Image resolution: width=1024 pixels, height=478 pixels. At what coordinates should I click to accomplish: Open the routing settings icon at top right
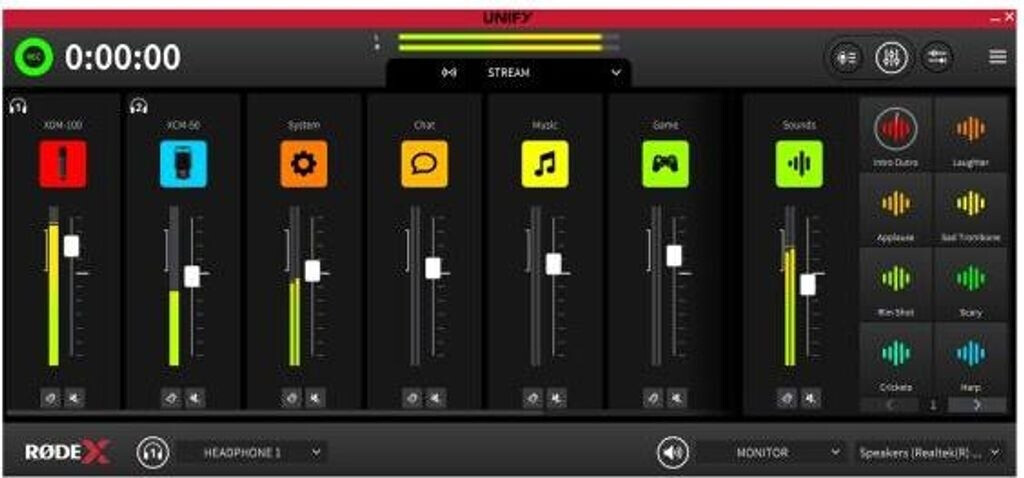(x=937, y=57)
